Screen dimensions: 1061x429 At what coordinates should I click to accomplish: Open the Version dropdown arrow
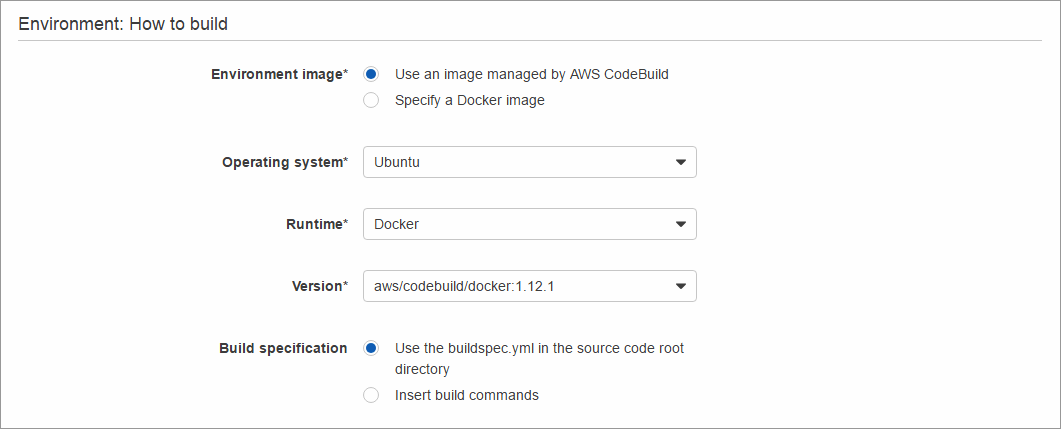pyautogui.click(x=680, y=286)
